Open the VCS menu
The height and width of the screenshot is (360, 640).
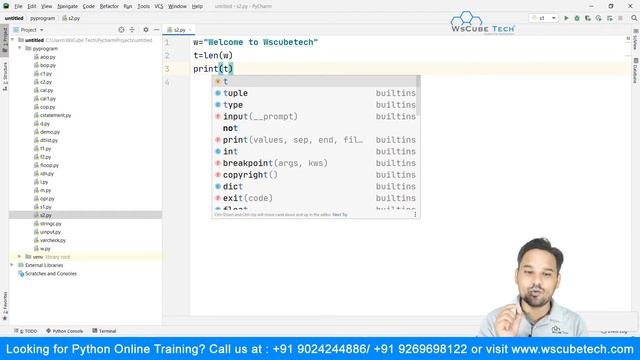tap(159, 7)
